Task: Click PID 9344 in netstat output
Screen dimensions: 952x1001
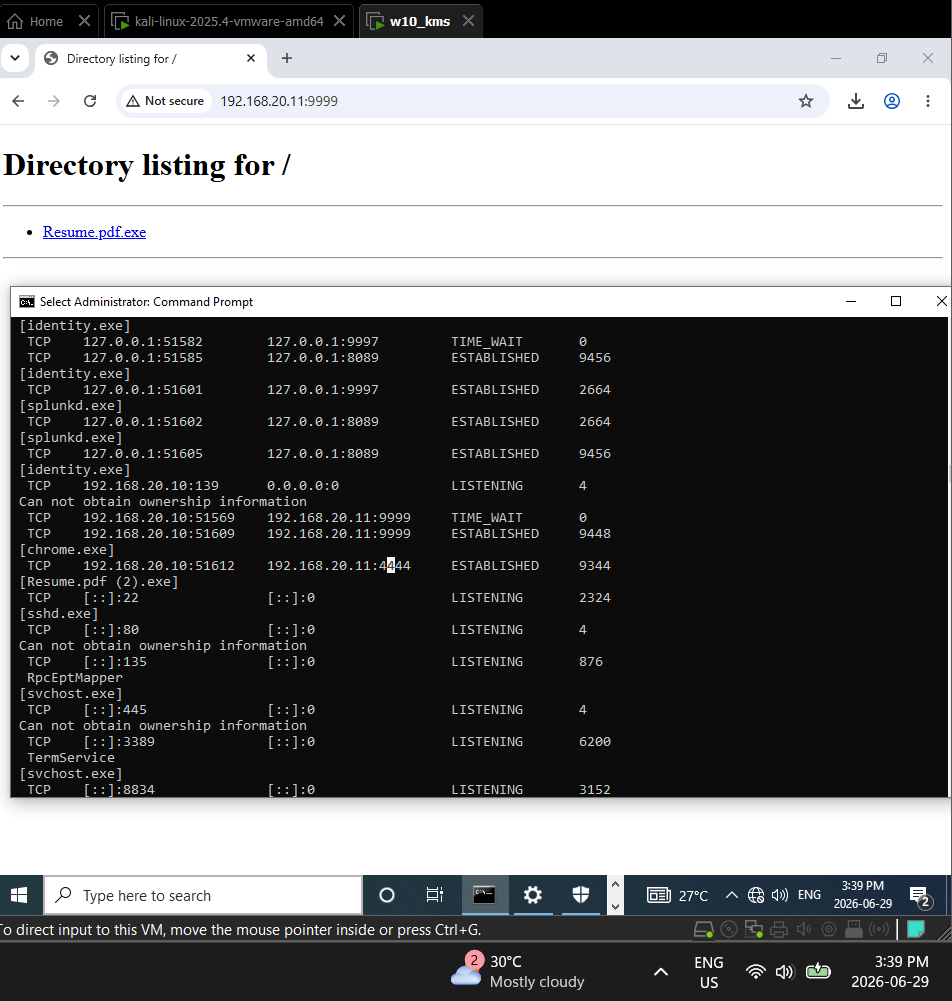Action: coord(594,566)
